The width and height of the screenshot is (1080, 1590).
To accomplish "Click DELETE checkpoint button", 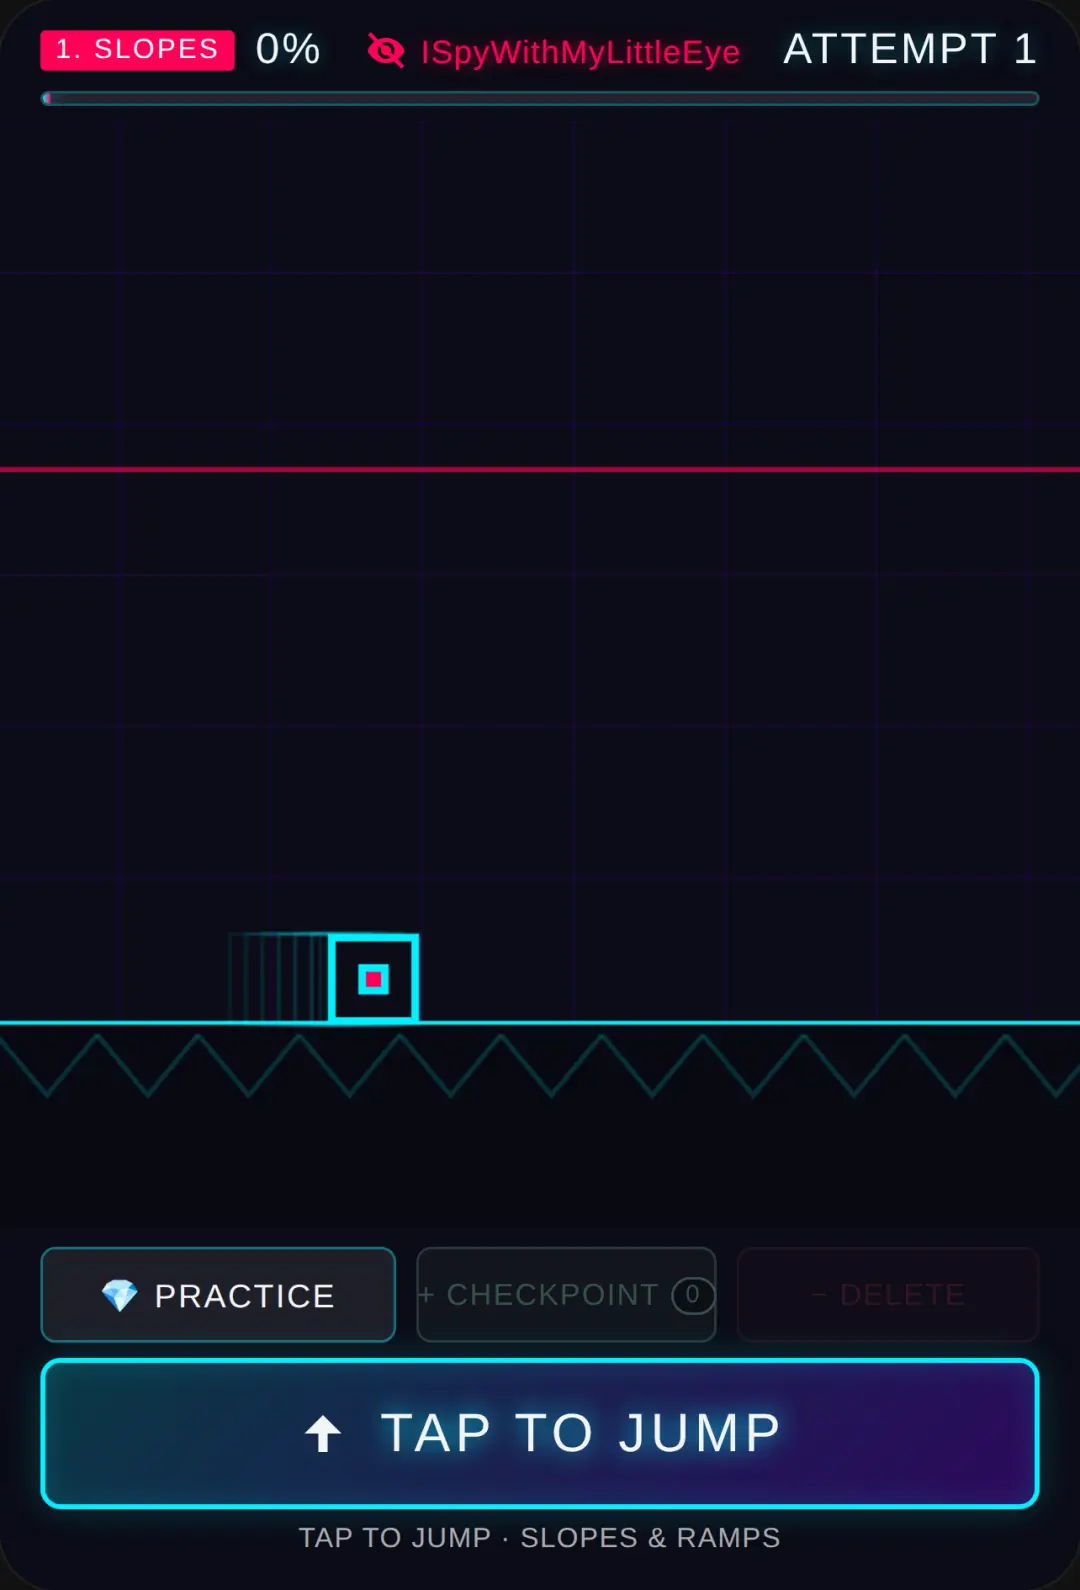I will pyautogui.click(x=888, y=1295).
